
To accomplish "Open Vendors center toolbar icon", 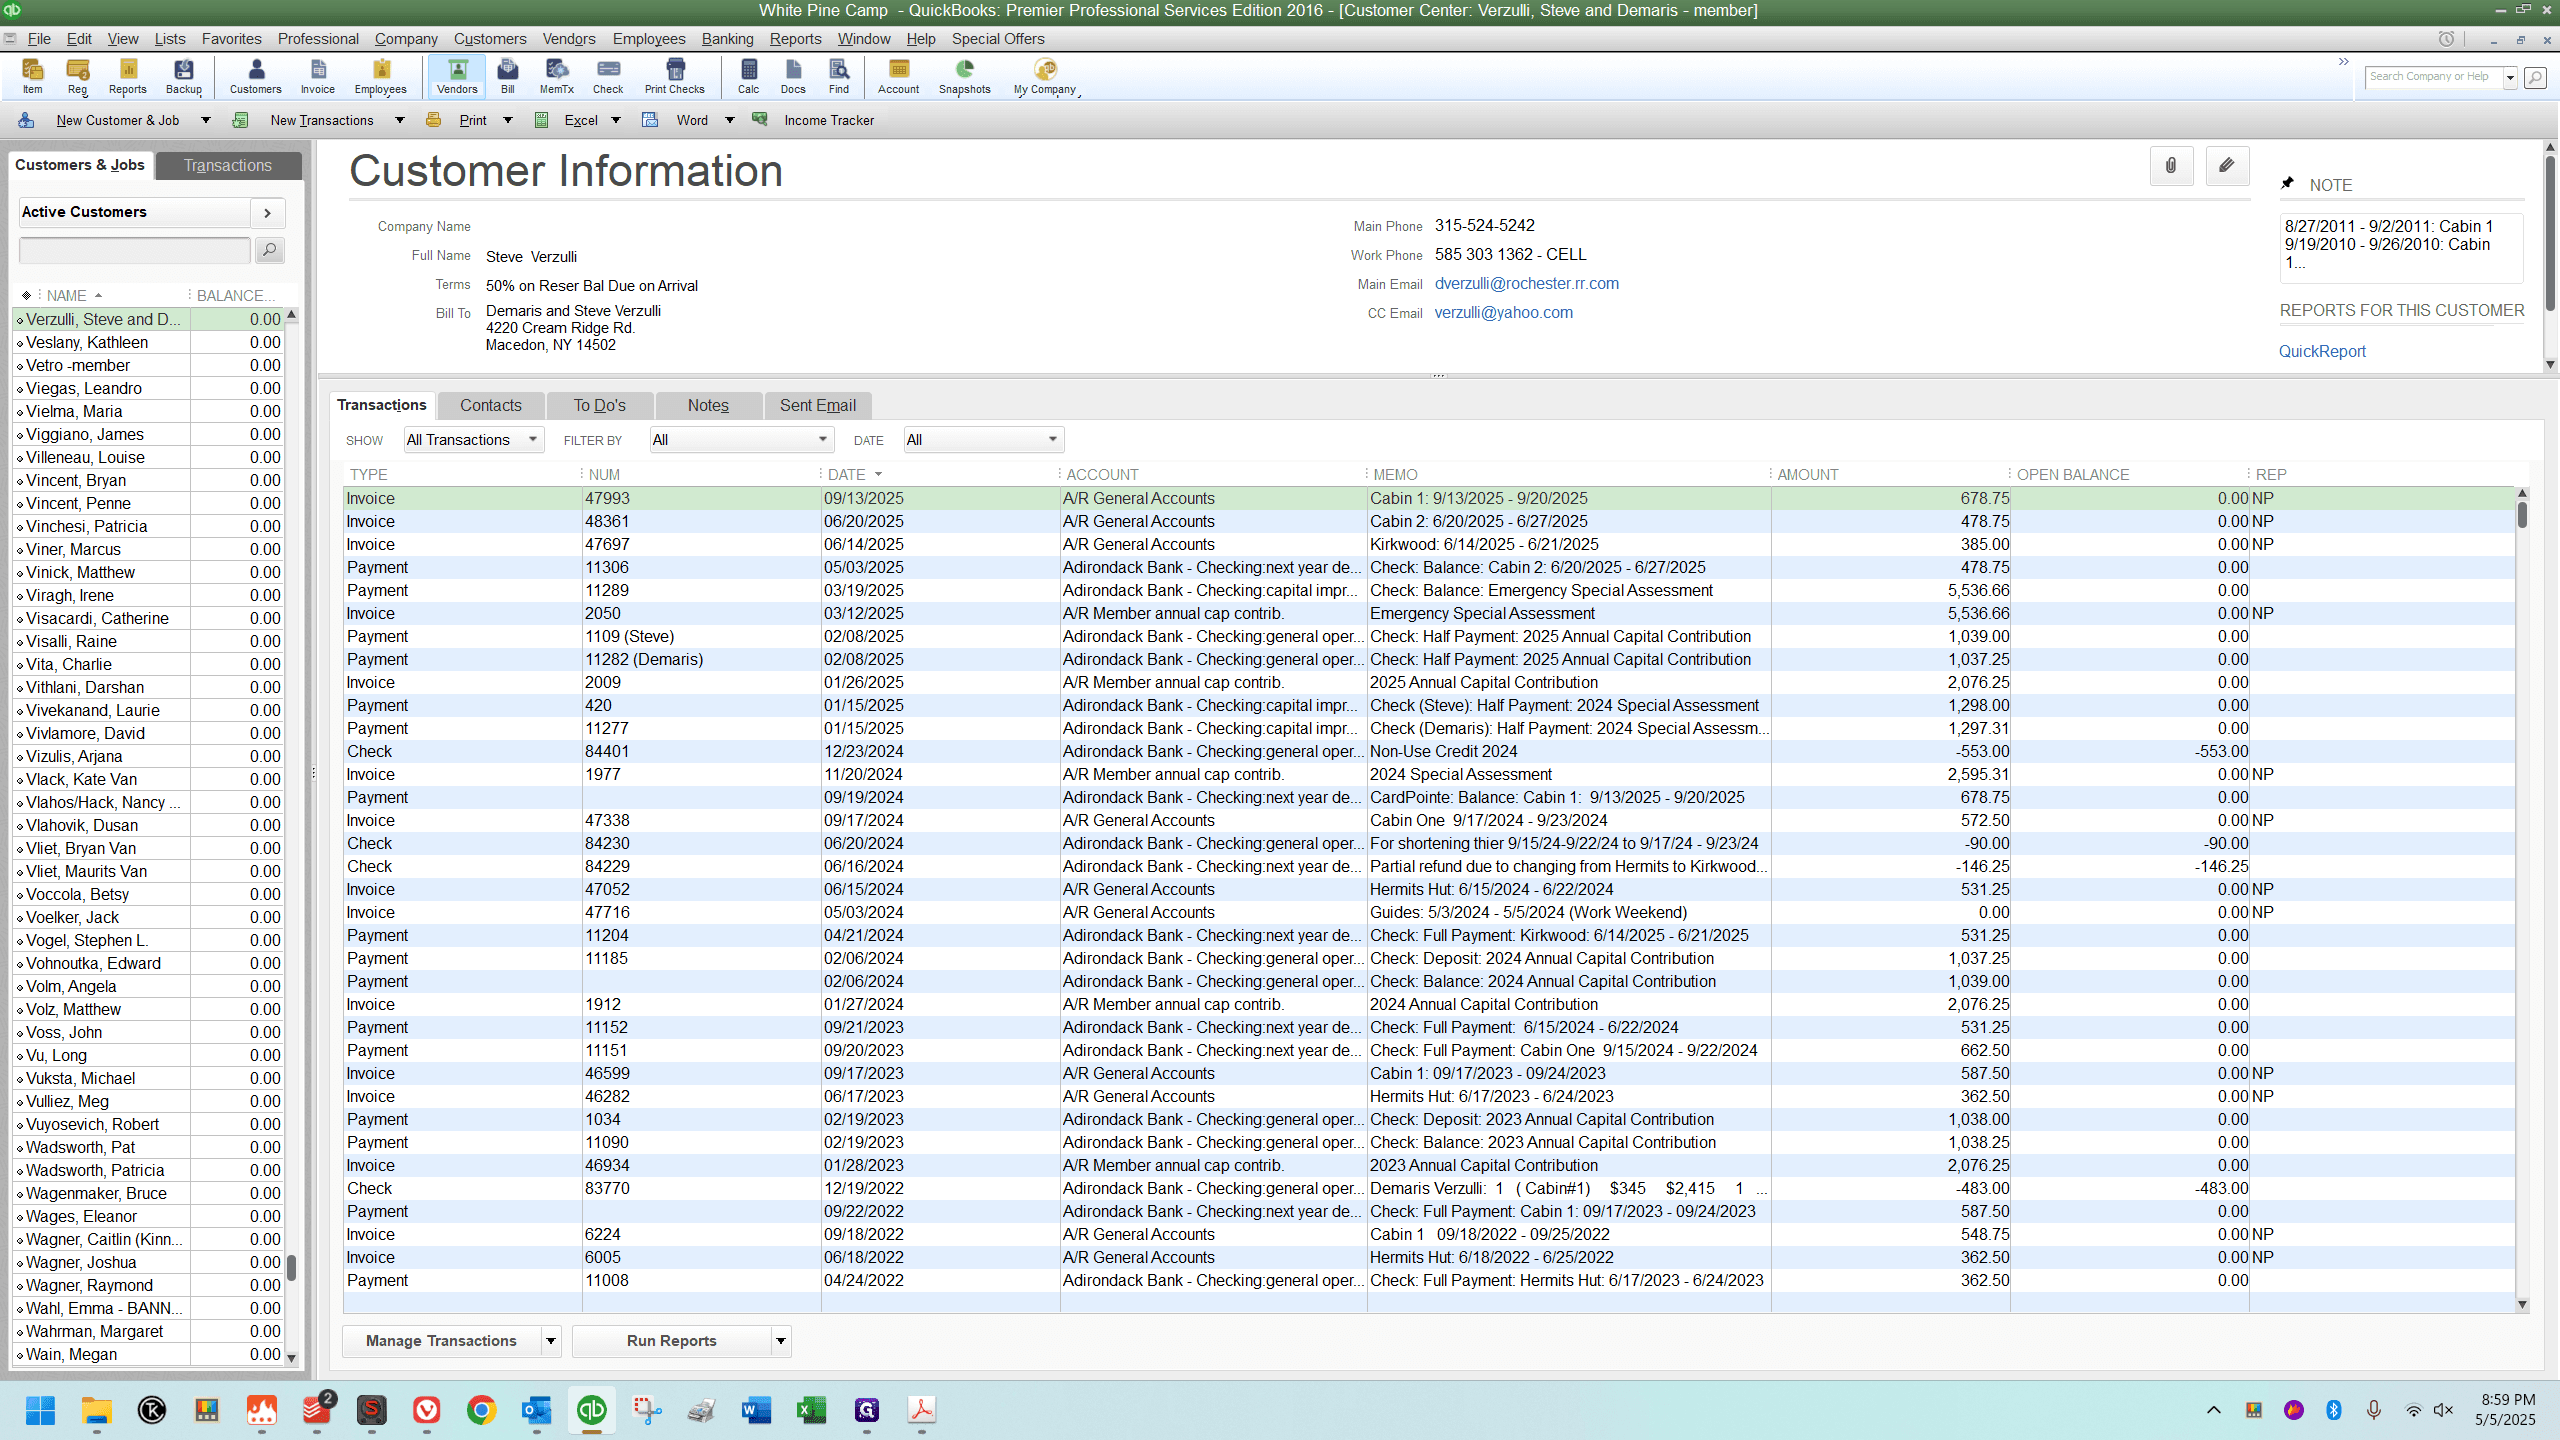I will pos(457,77).
